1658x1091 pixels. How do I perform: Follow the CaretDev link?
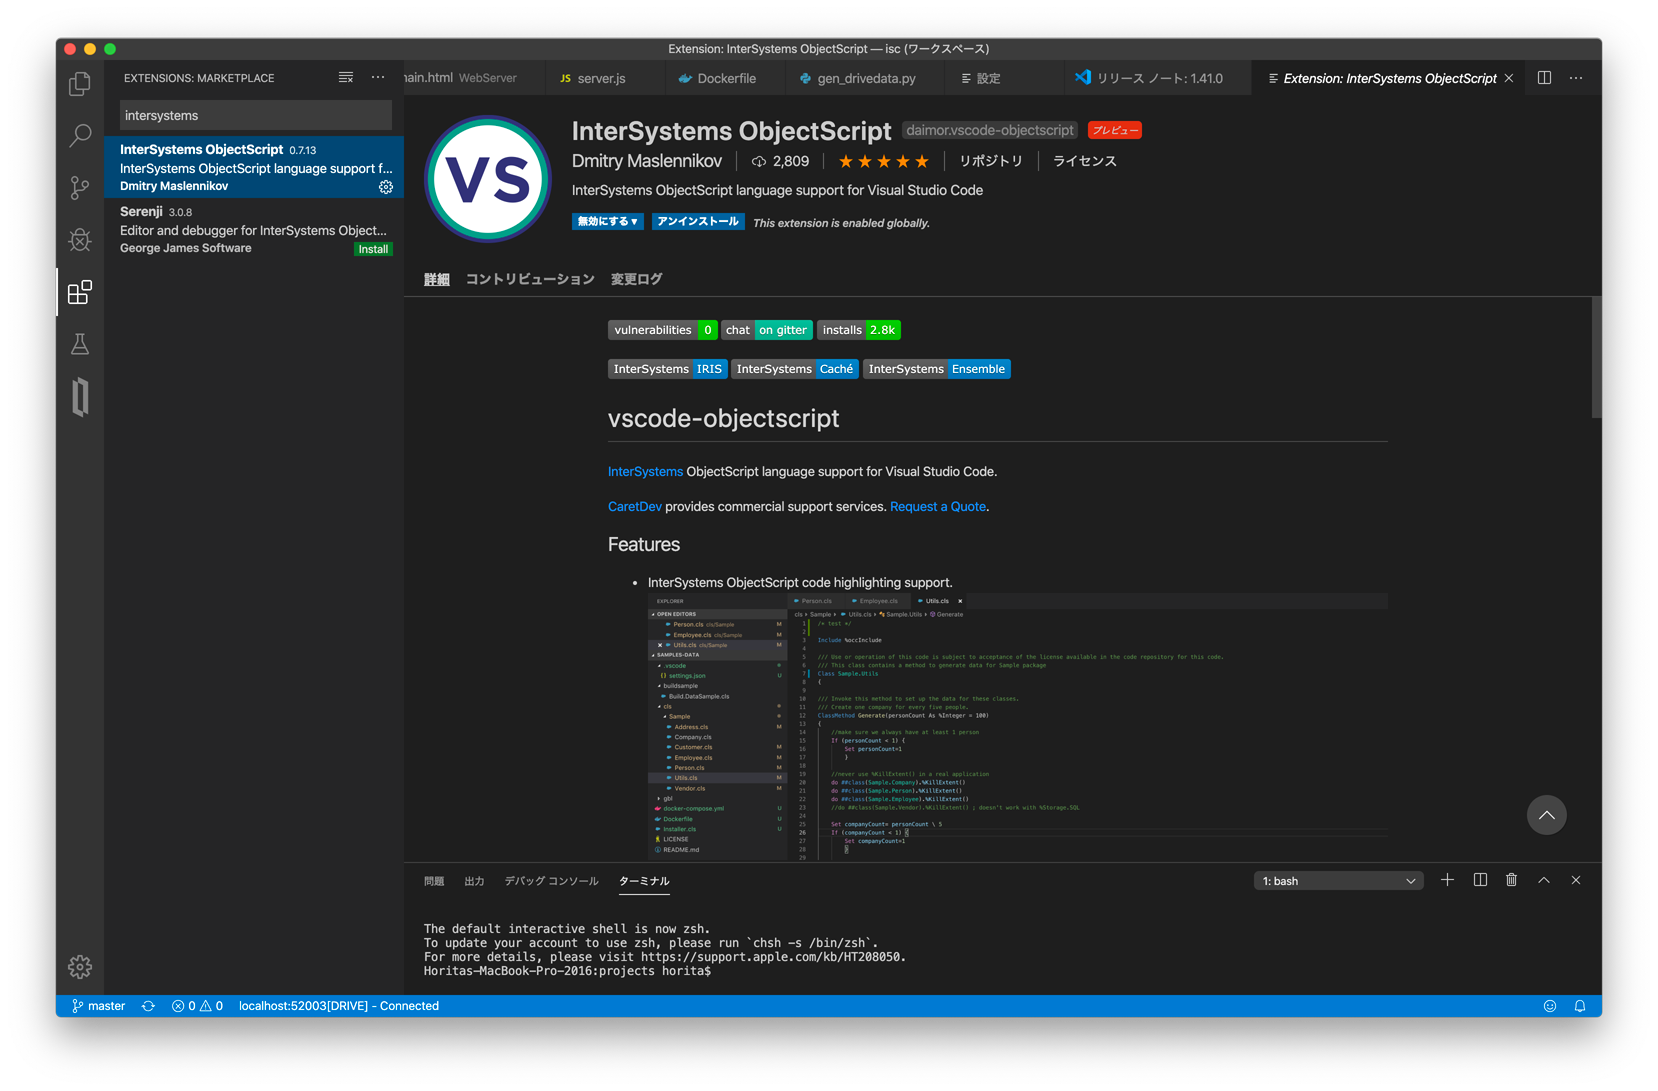[635, 507]
